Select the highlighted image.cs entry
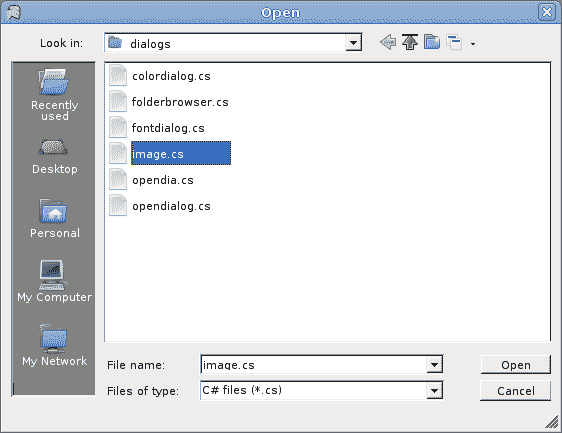 pos(181,153)
